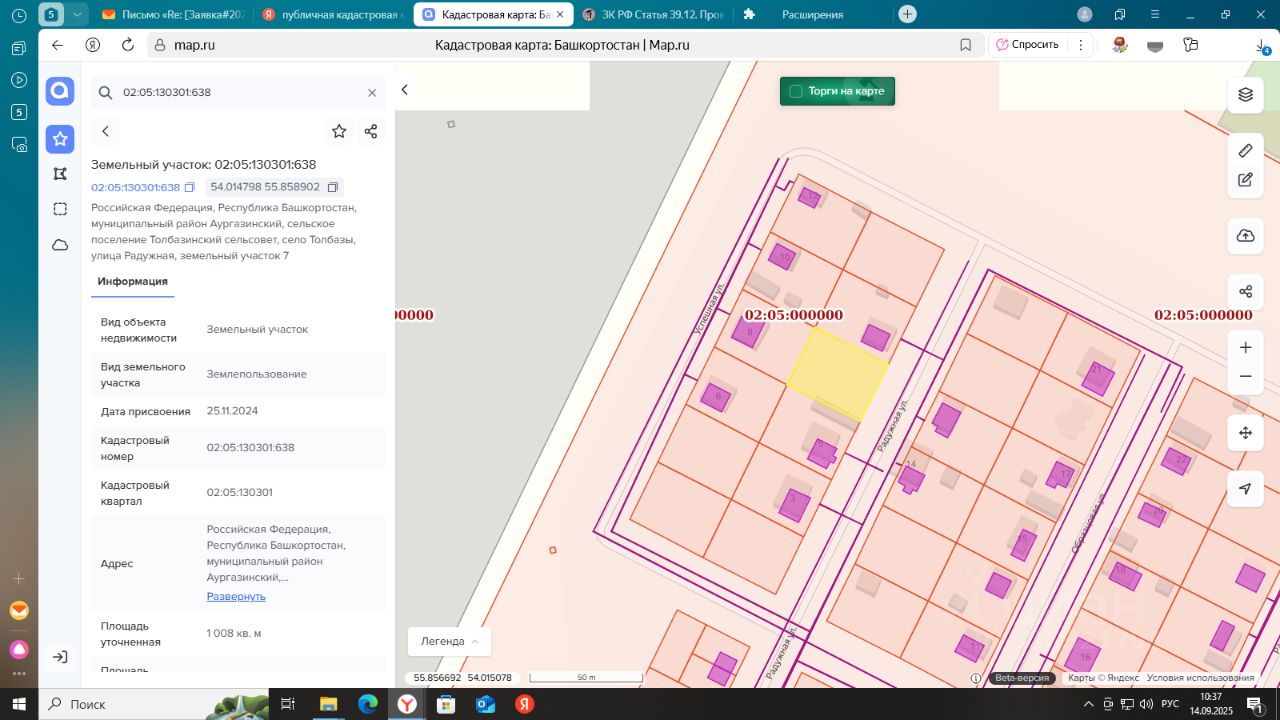Go back in browser history
Image resolution: width=1280 pixels, height=720 pixels.
(57, 45)
